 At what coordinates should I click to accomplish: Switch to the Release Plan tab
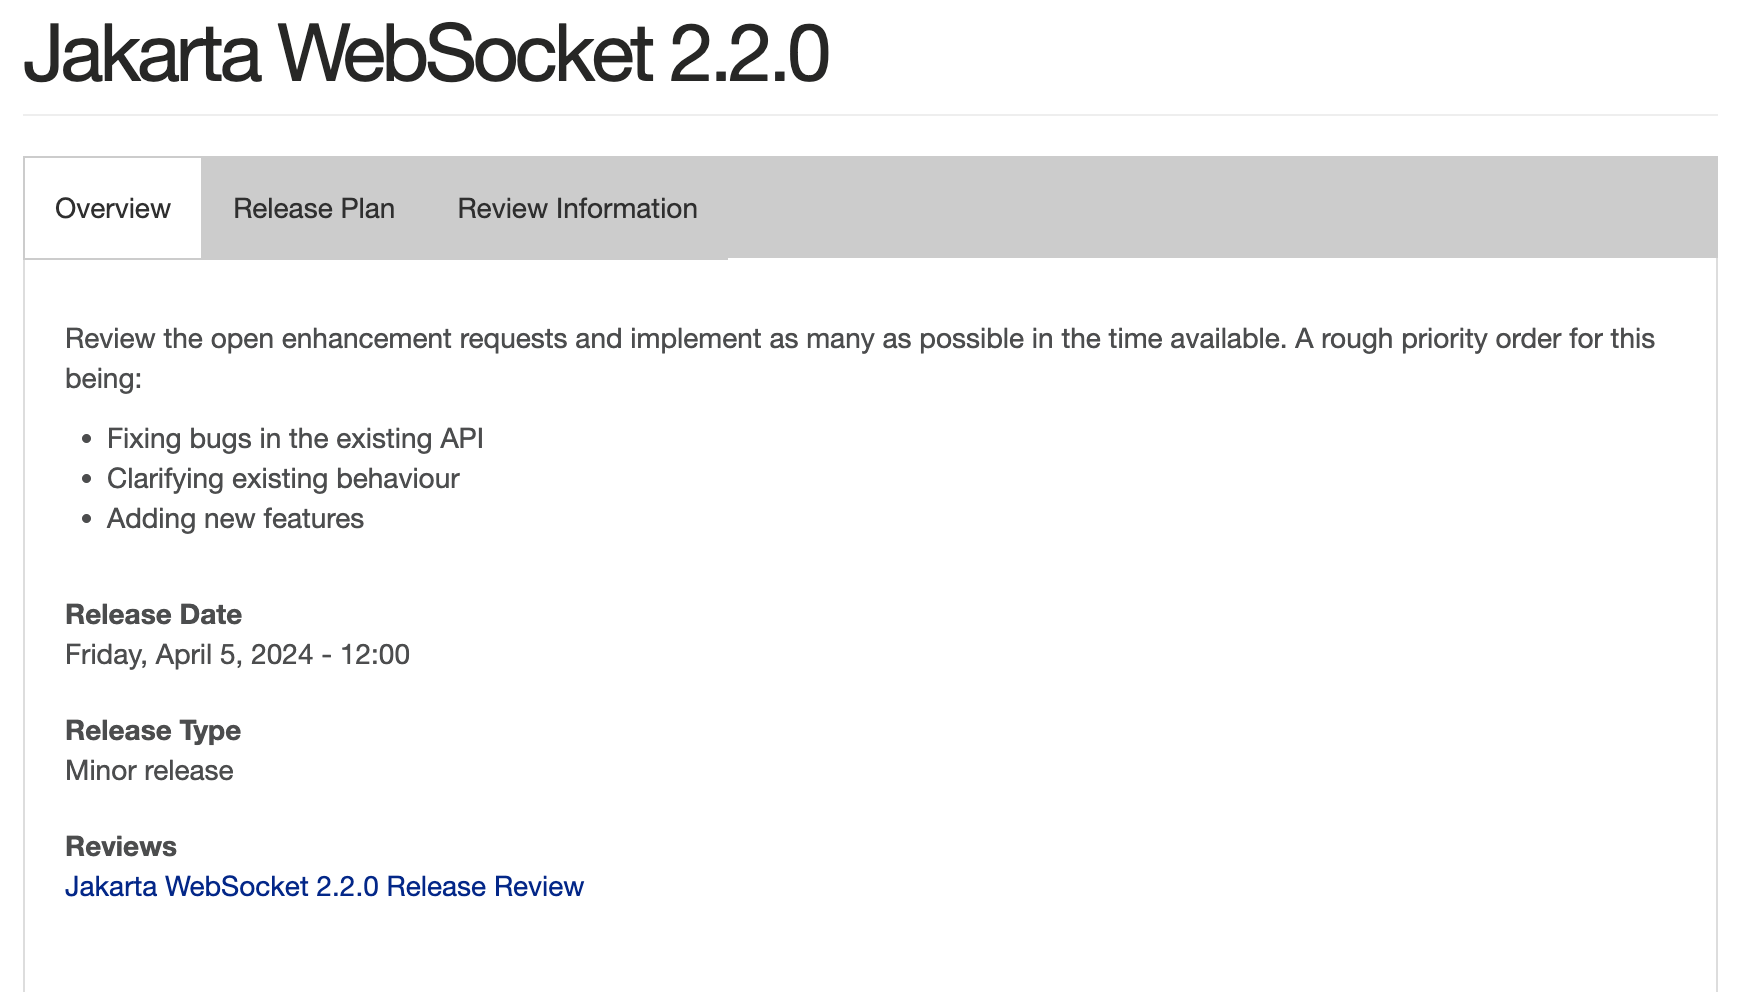(314, 208)
